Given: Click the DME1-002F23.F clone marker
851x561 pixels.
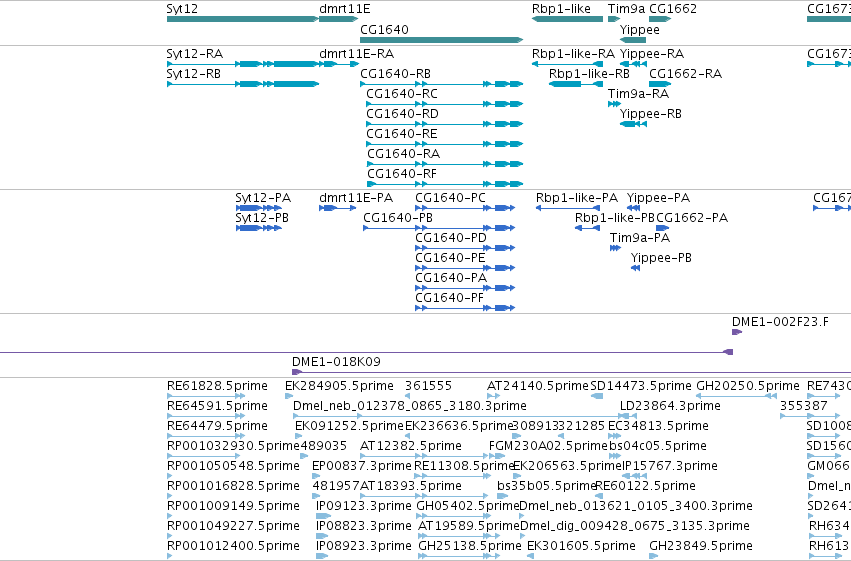Looking at the screenshot, I should (736, 332).
